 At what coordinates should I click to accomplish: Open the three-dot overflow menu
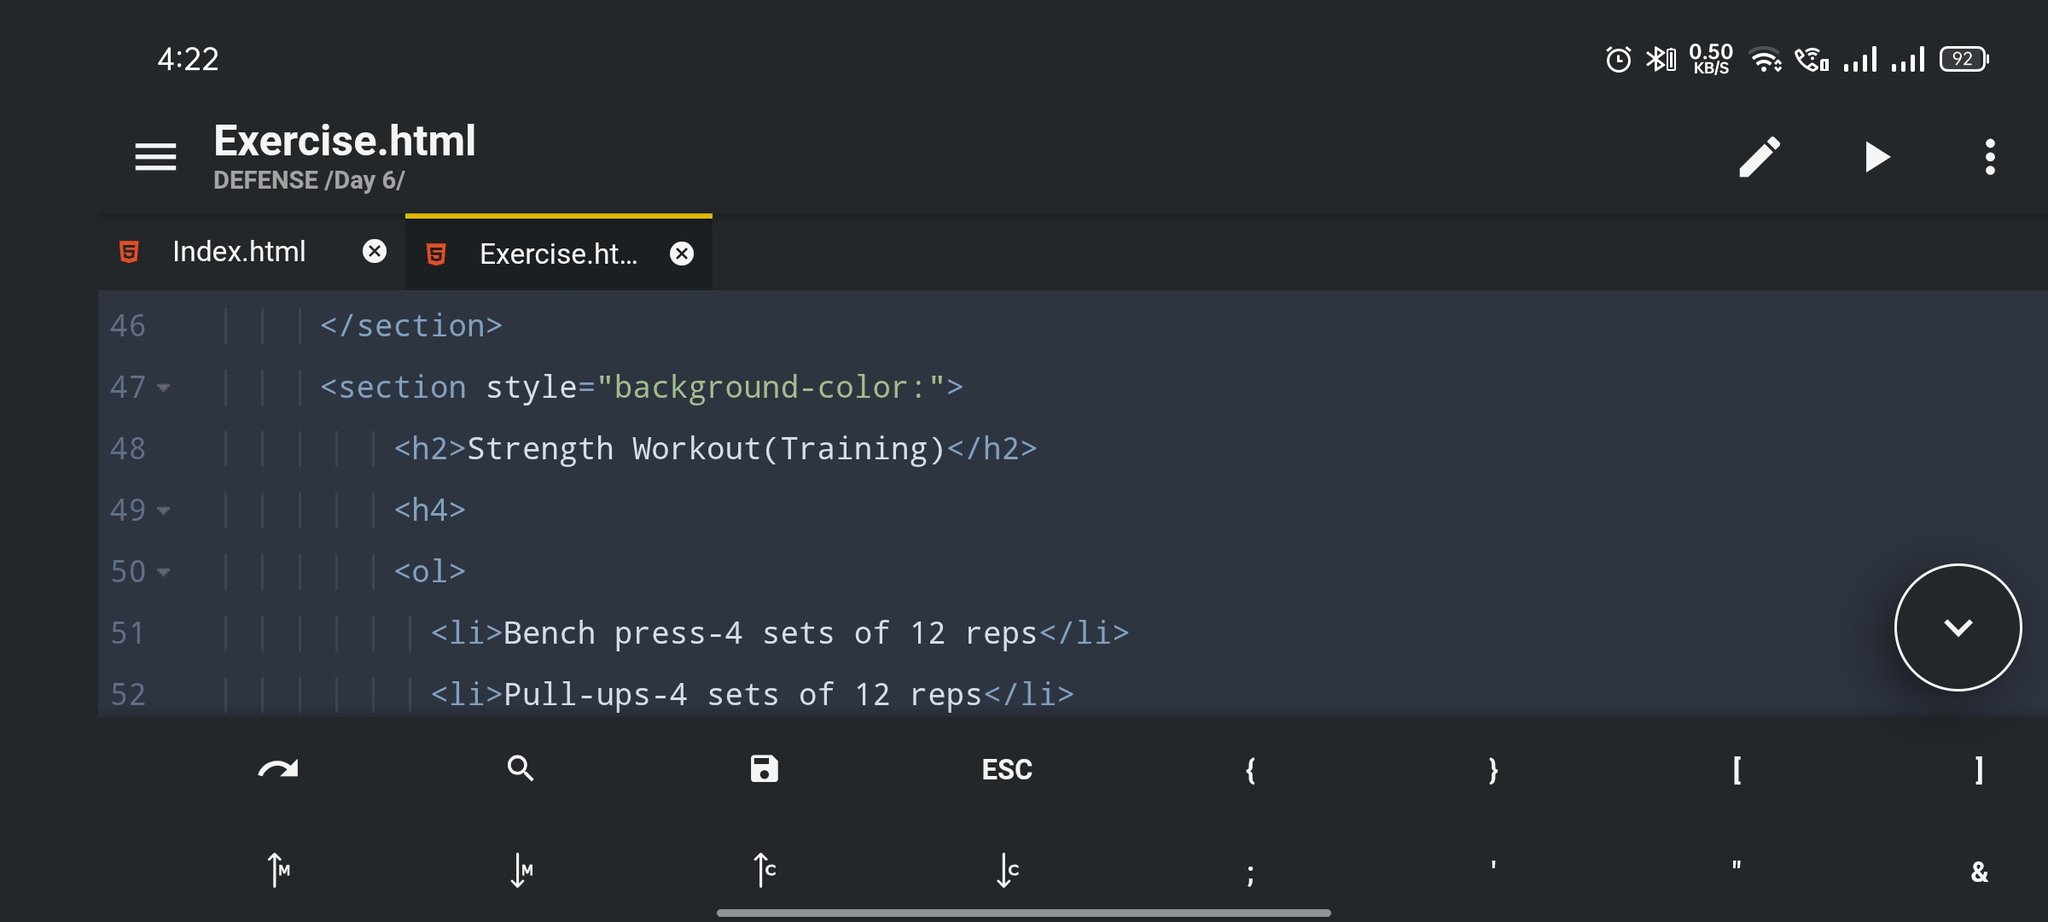point(1989,157)
